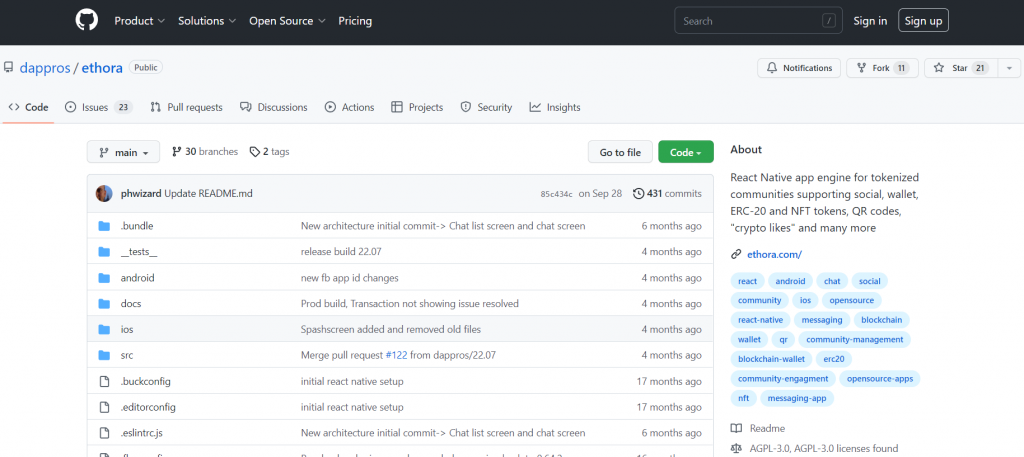Select the react-native topic tag
Viewport: 1024px width, 457px height.
pos(760,320)
